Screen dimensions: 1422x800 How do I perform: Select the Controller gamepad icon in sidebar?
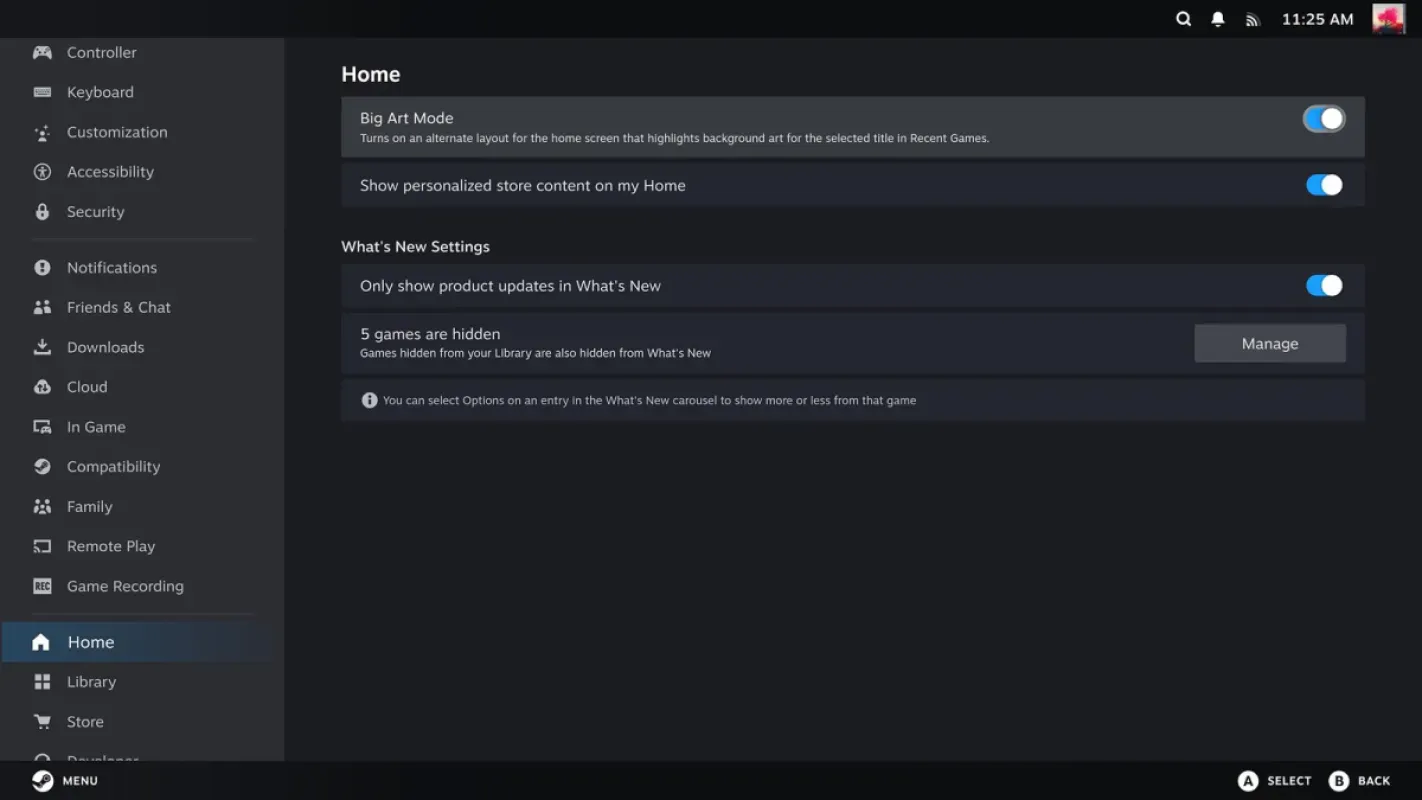[42, 52]
